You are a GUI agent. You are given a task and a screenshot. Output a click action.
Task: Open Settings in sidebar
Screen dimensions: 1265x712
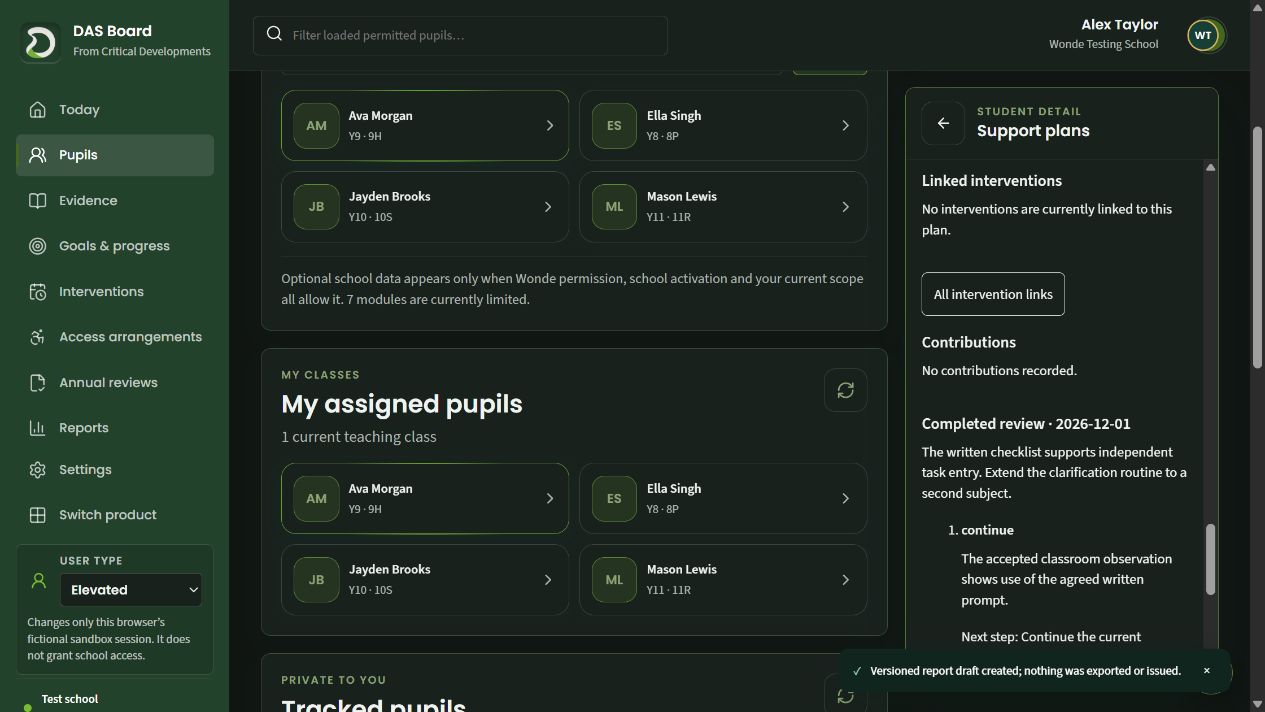115,469
